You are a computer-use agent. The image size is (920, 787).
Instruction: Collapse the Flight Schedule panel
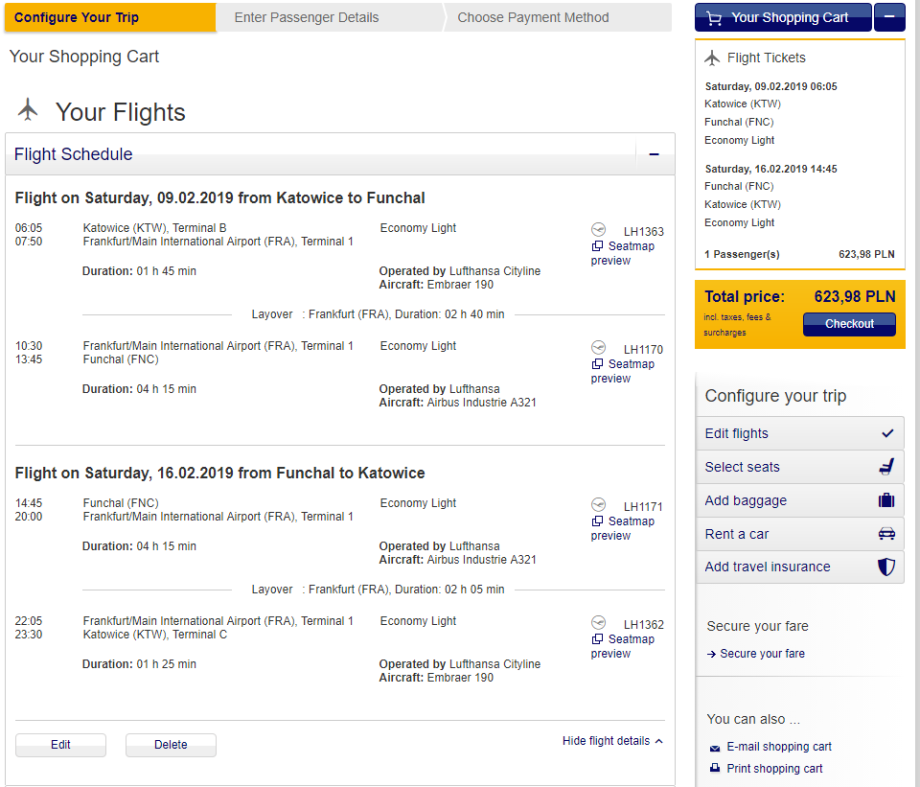coord(654,155)
